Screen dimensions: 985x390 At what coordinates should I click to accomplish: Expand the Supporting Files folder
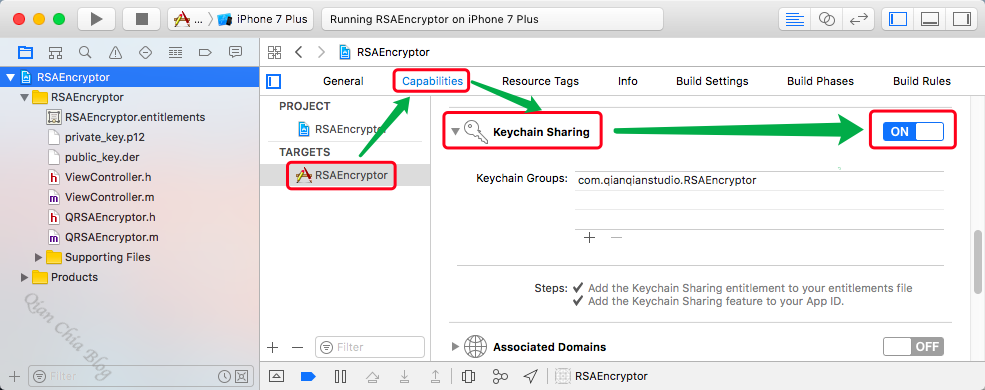(x=39, y=257)
